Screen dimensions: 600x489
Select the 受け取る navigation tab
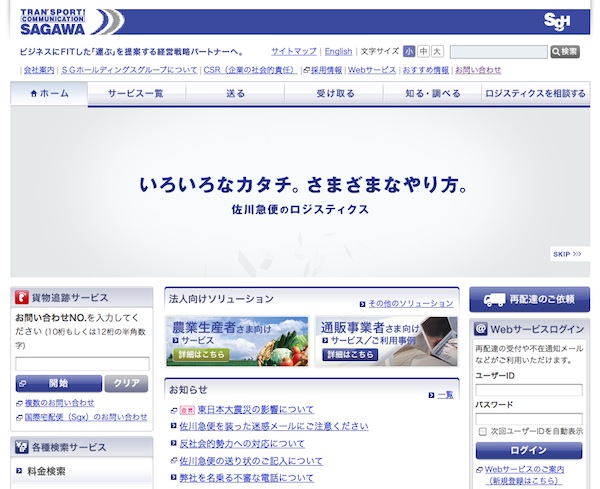click(336, 93)
